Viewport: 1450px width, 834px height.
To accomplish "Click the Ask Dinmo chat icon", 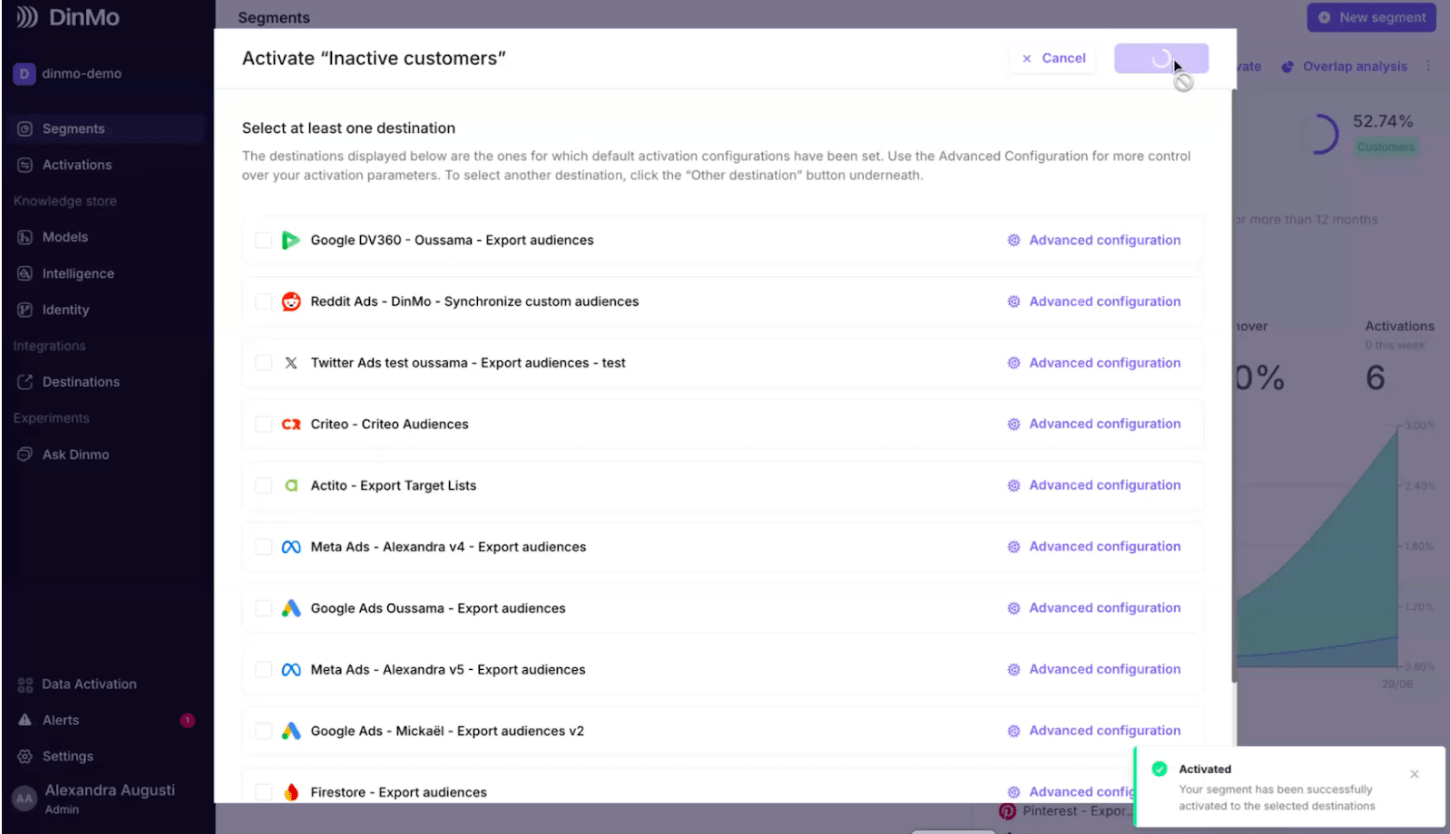I will 25,454.
